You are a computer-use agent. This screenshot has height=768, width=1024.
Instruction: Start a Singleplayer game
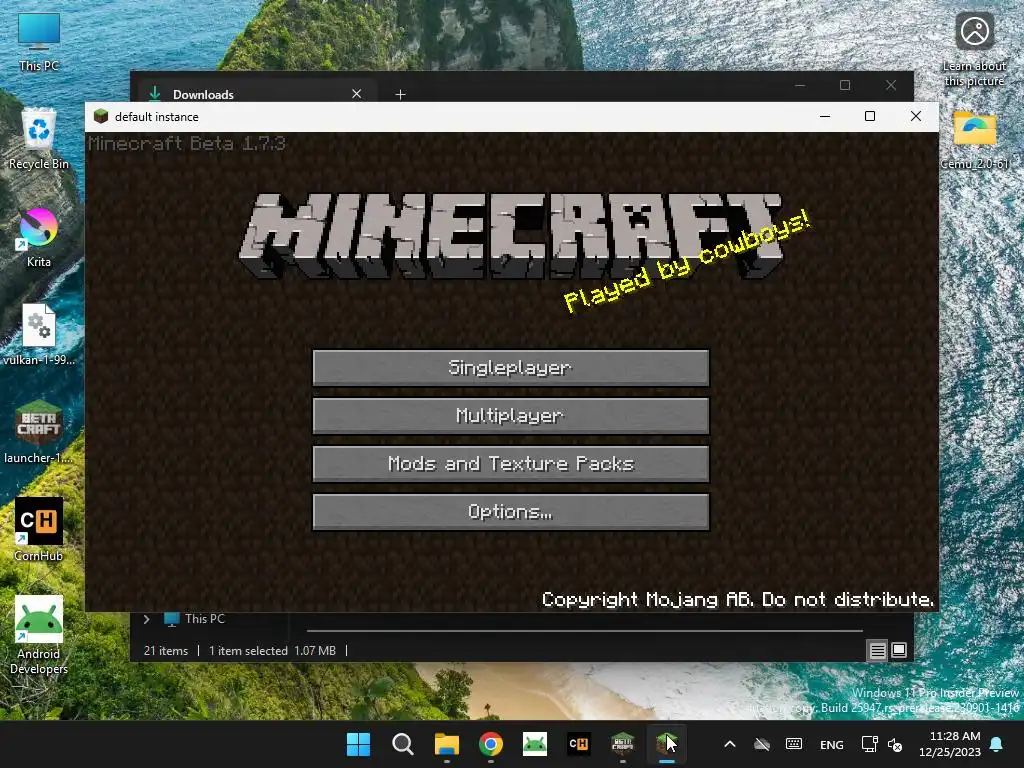tap(511, 368)
